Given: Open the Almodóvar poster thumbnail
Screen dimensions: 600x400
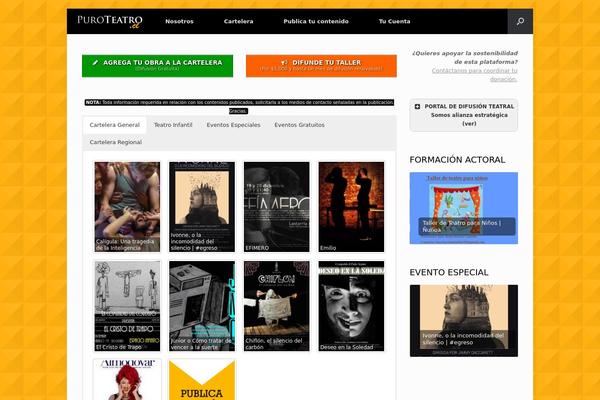Looking at the screenshot, I should click(x=127, y=380).
